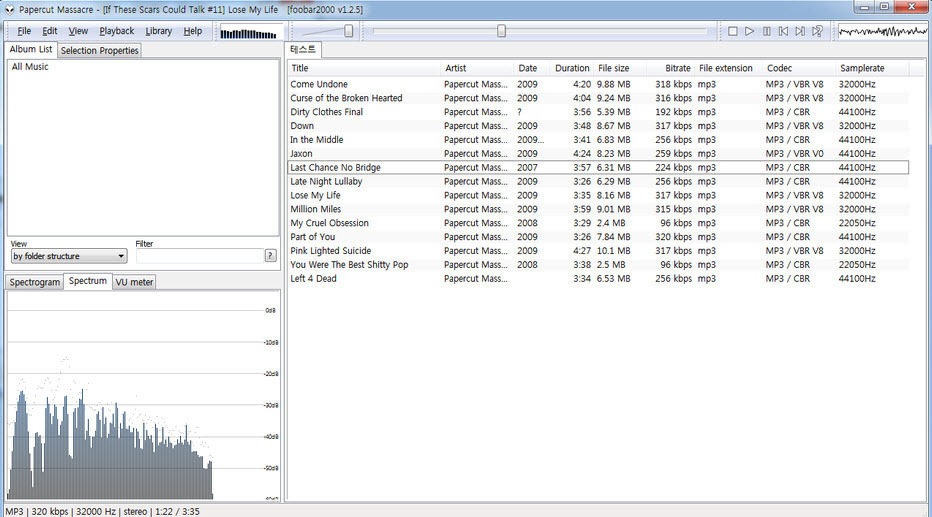932x517 pixels.
Task: Click the filter help question mark button
Action: 270,256
